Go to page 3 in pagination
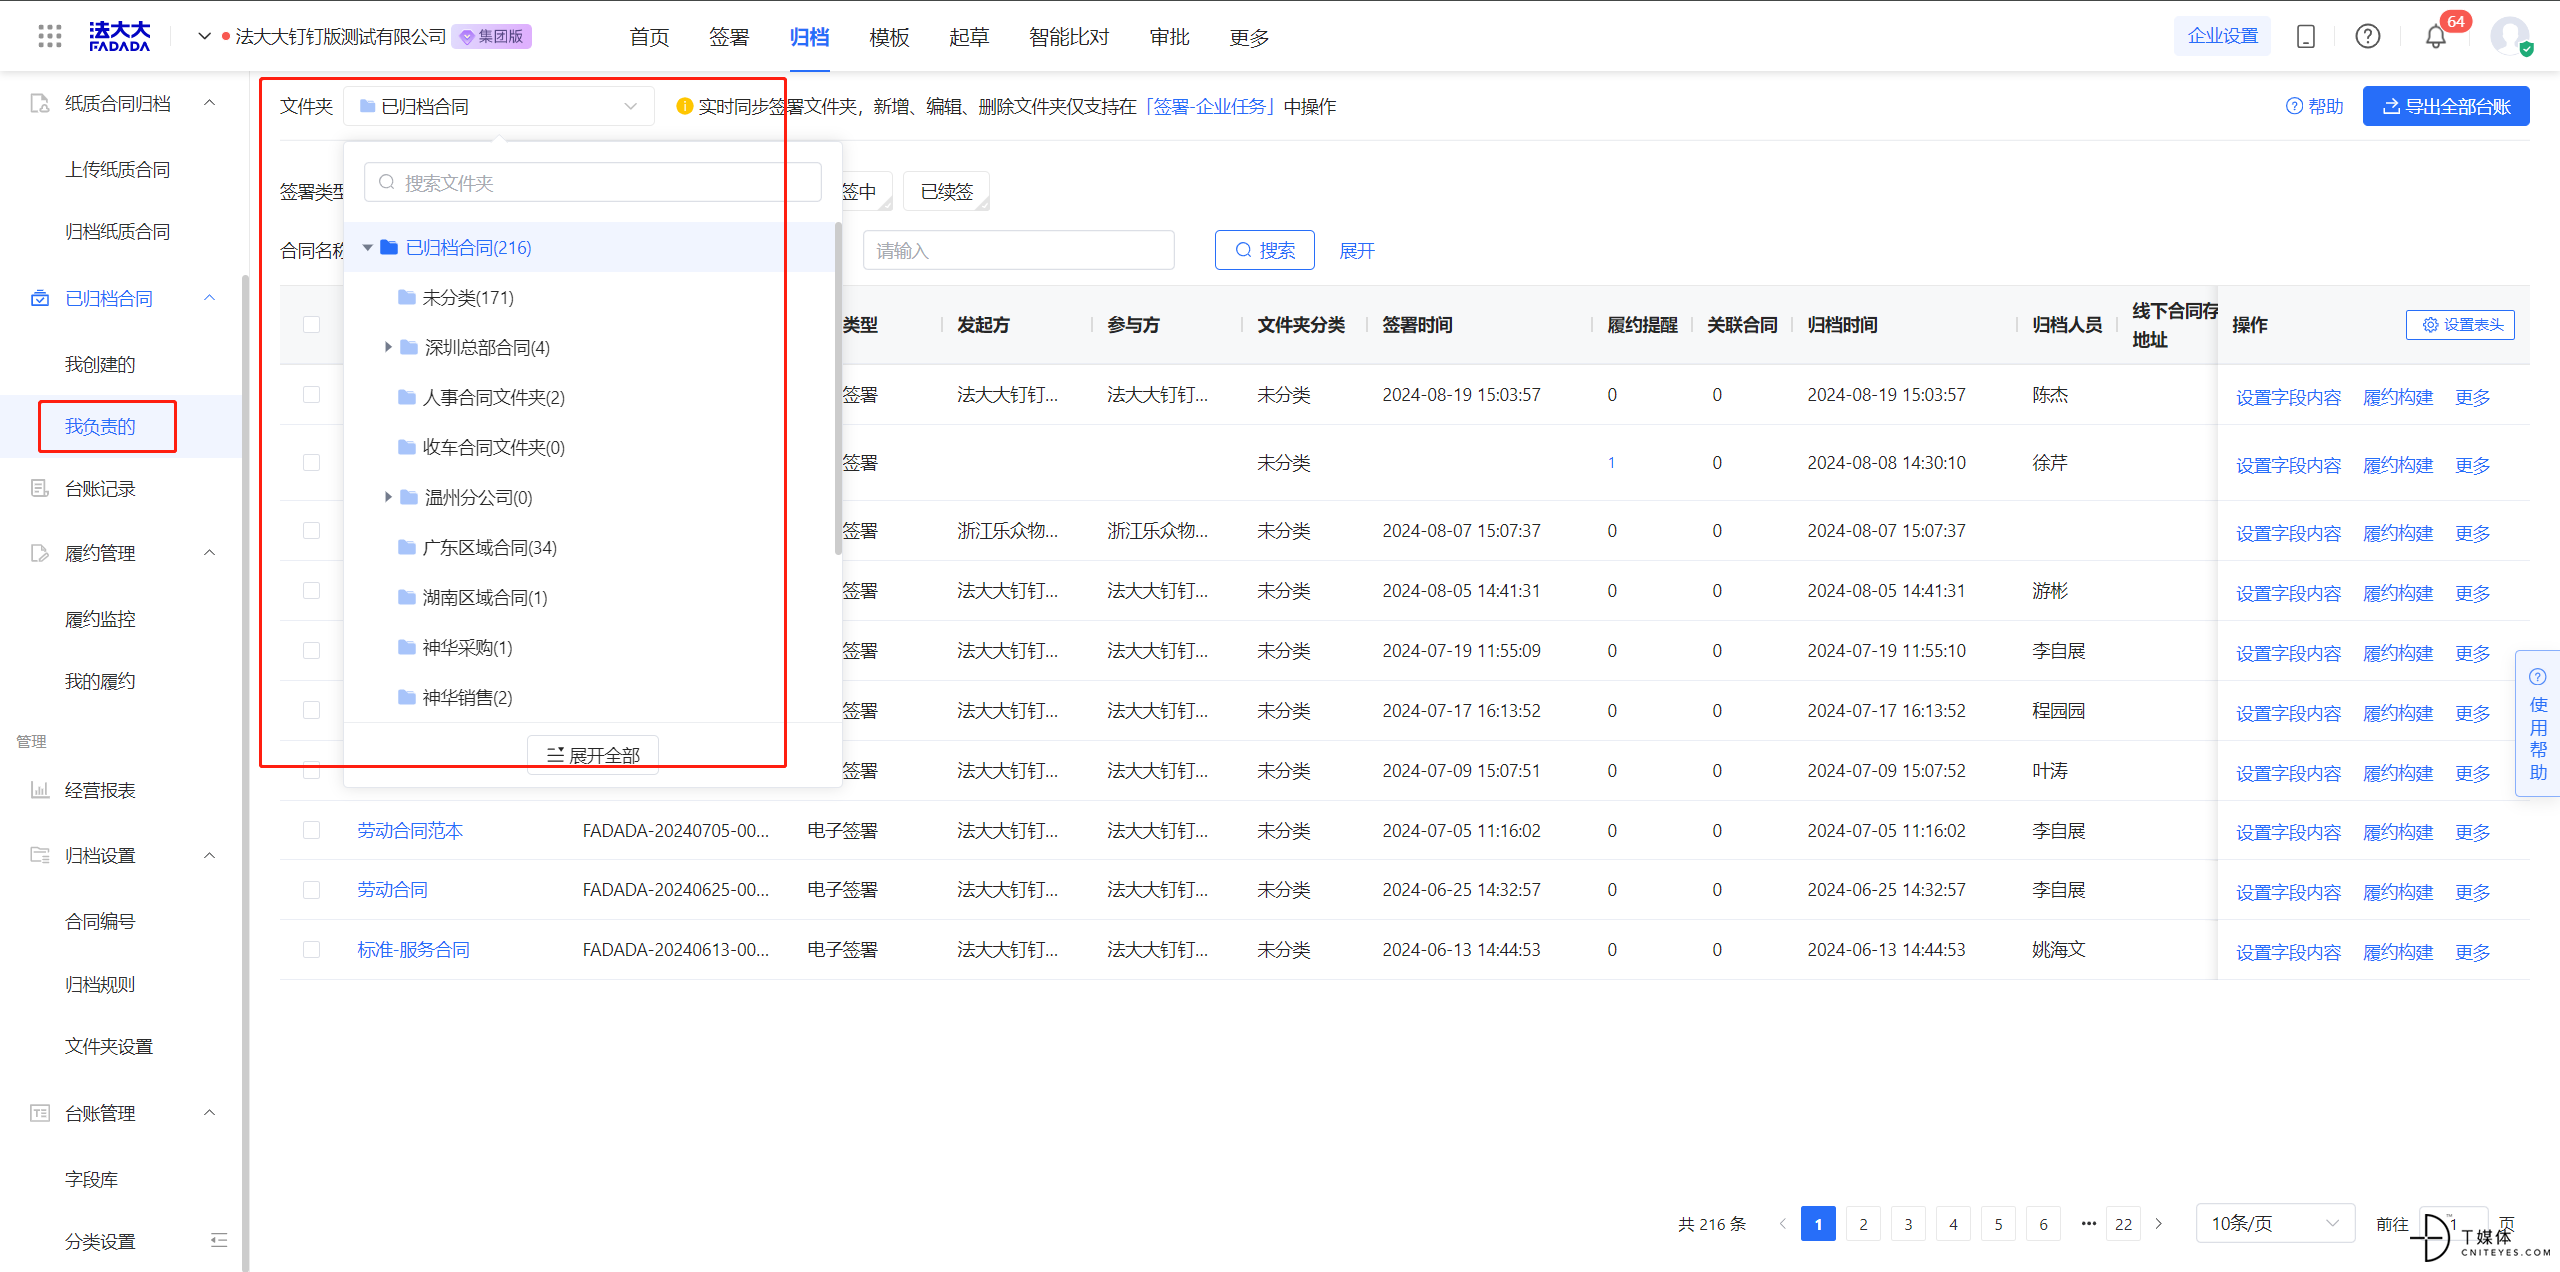This screenshot has width=2560, height=1272. (x=1908, y=1224)
